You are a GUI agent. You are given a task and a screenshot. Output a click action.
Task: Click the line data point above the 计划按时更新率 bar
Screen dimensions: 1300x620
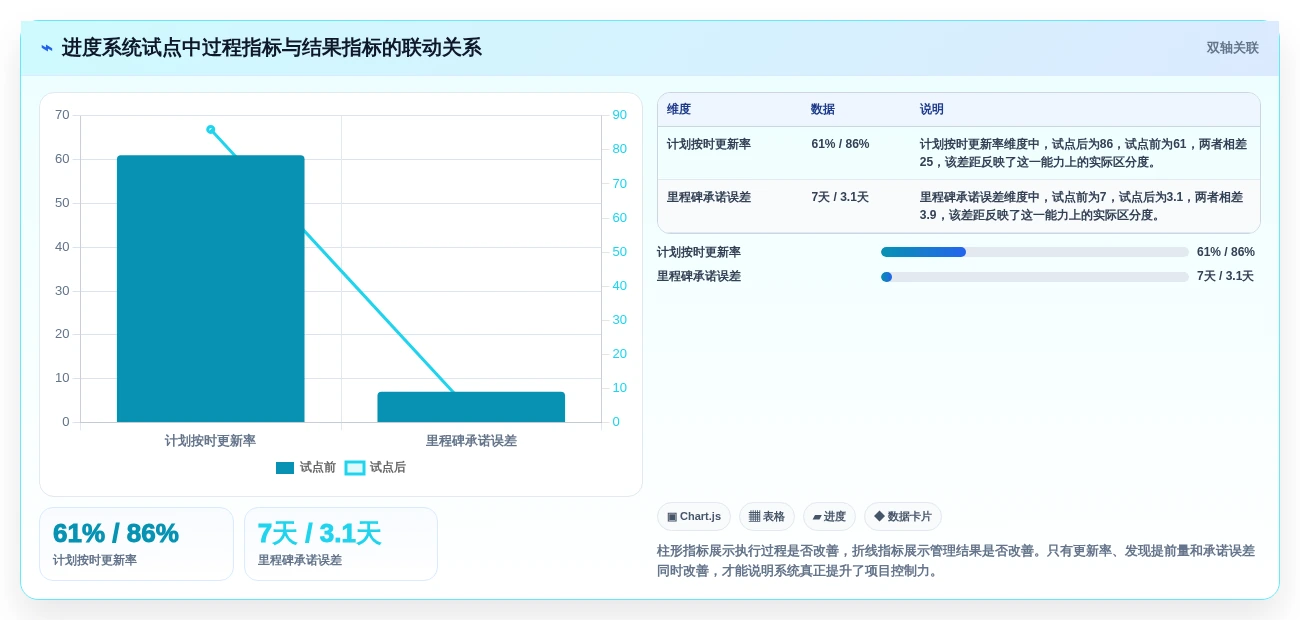point(210,129)
